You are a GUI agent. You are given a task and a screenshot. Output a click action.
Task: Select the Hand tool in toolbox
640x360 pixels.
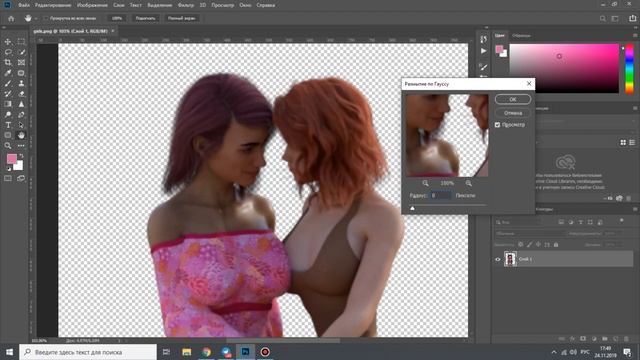[21, 135]
